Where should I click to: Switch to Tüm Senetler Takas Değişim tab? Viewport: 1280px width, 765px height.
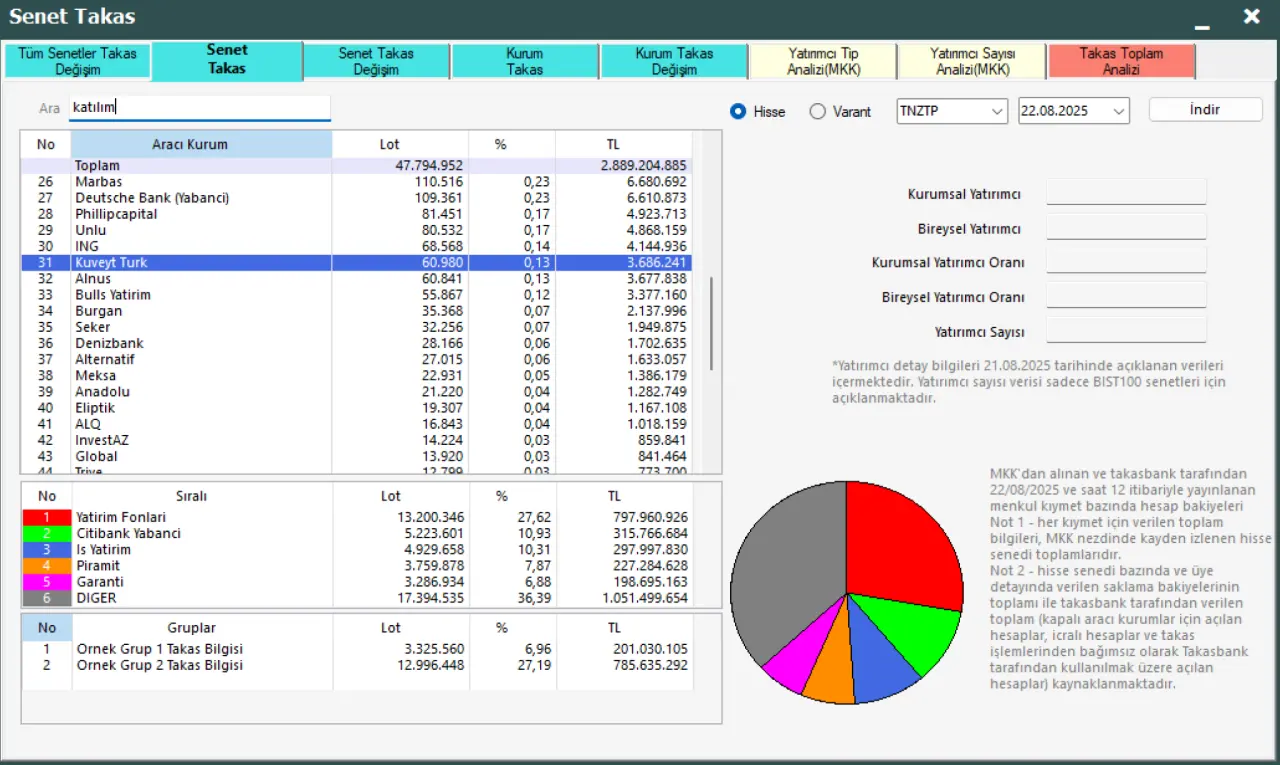pos(77,62)
